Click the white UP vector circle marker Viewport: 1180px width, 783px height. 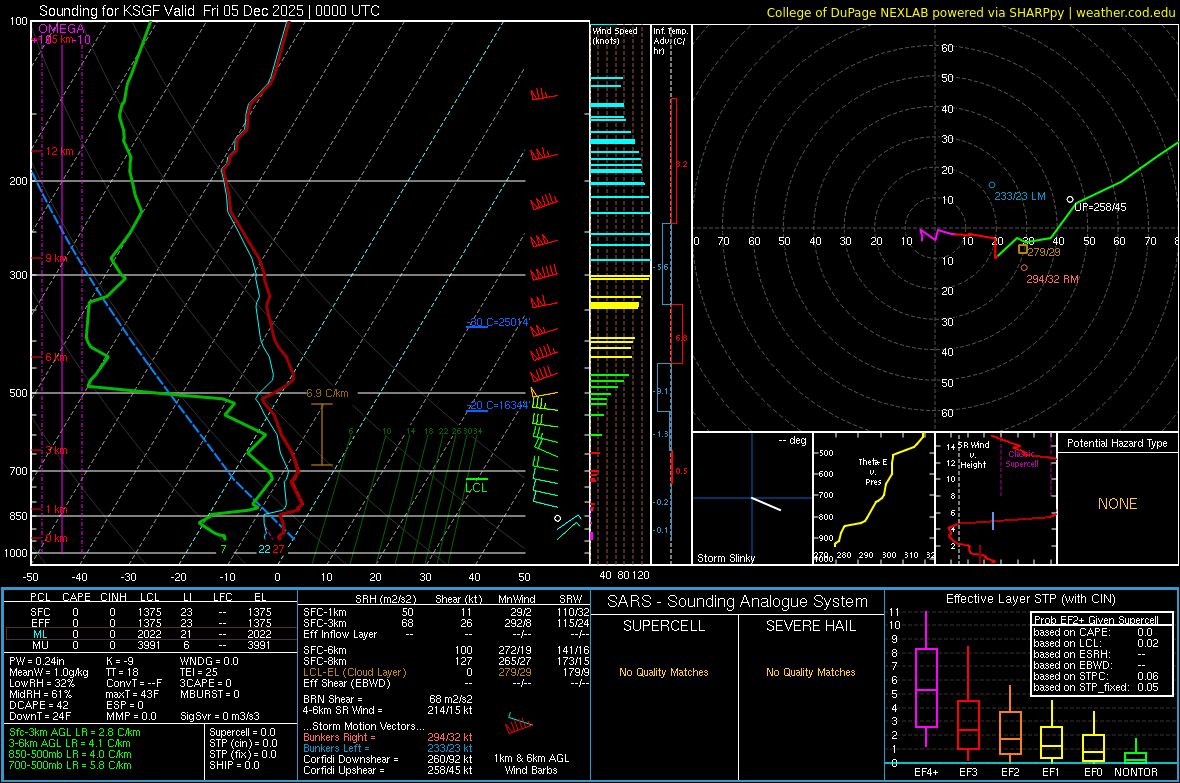(x=1070, y=200)
